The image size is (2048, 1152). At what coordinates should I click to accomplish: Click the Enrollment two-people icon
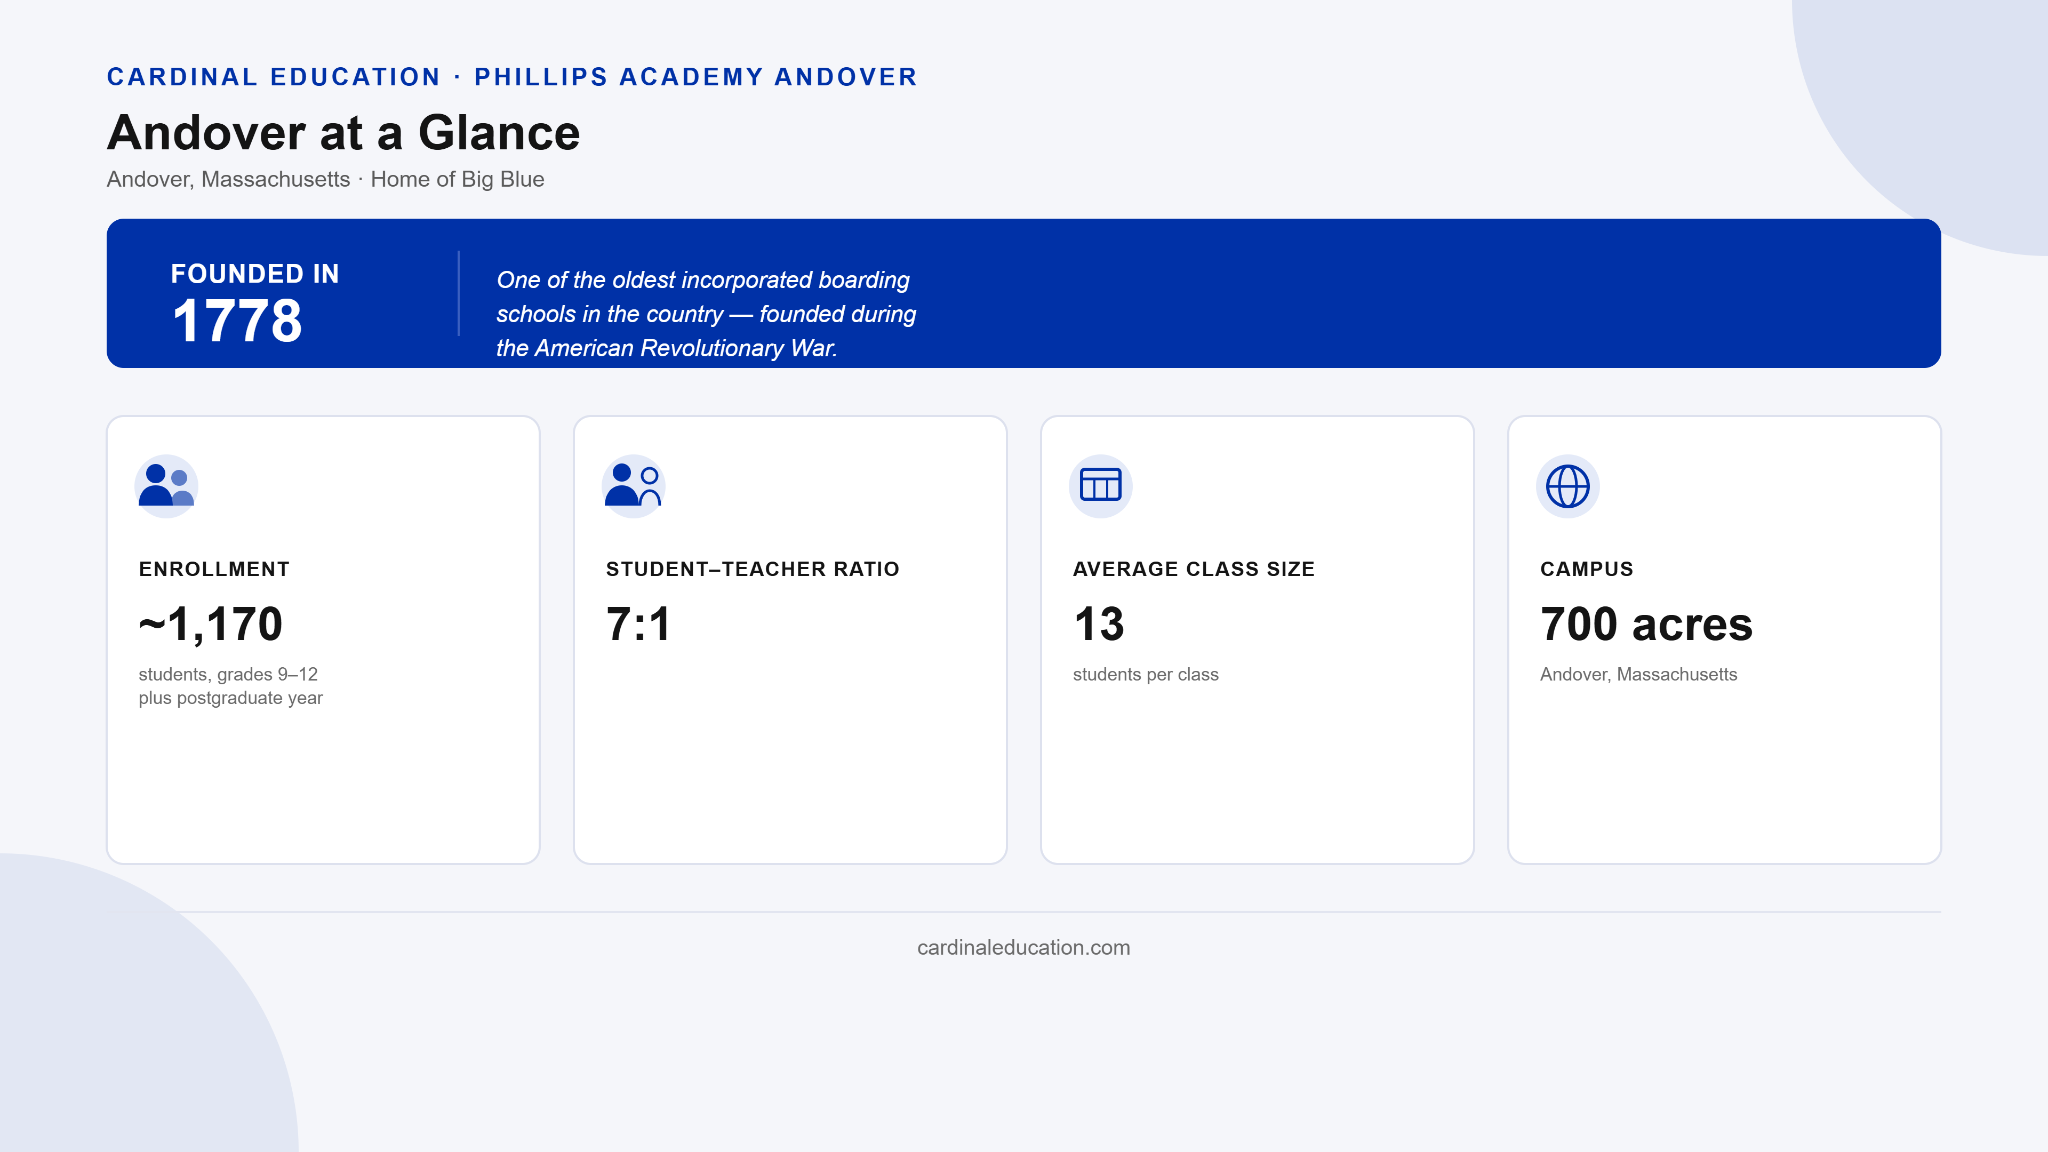point(166,486)
